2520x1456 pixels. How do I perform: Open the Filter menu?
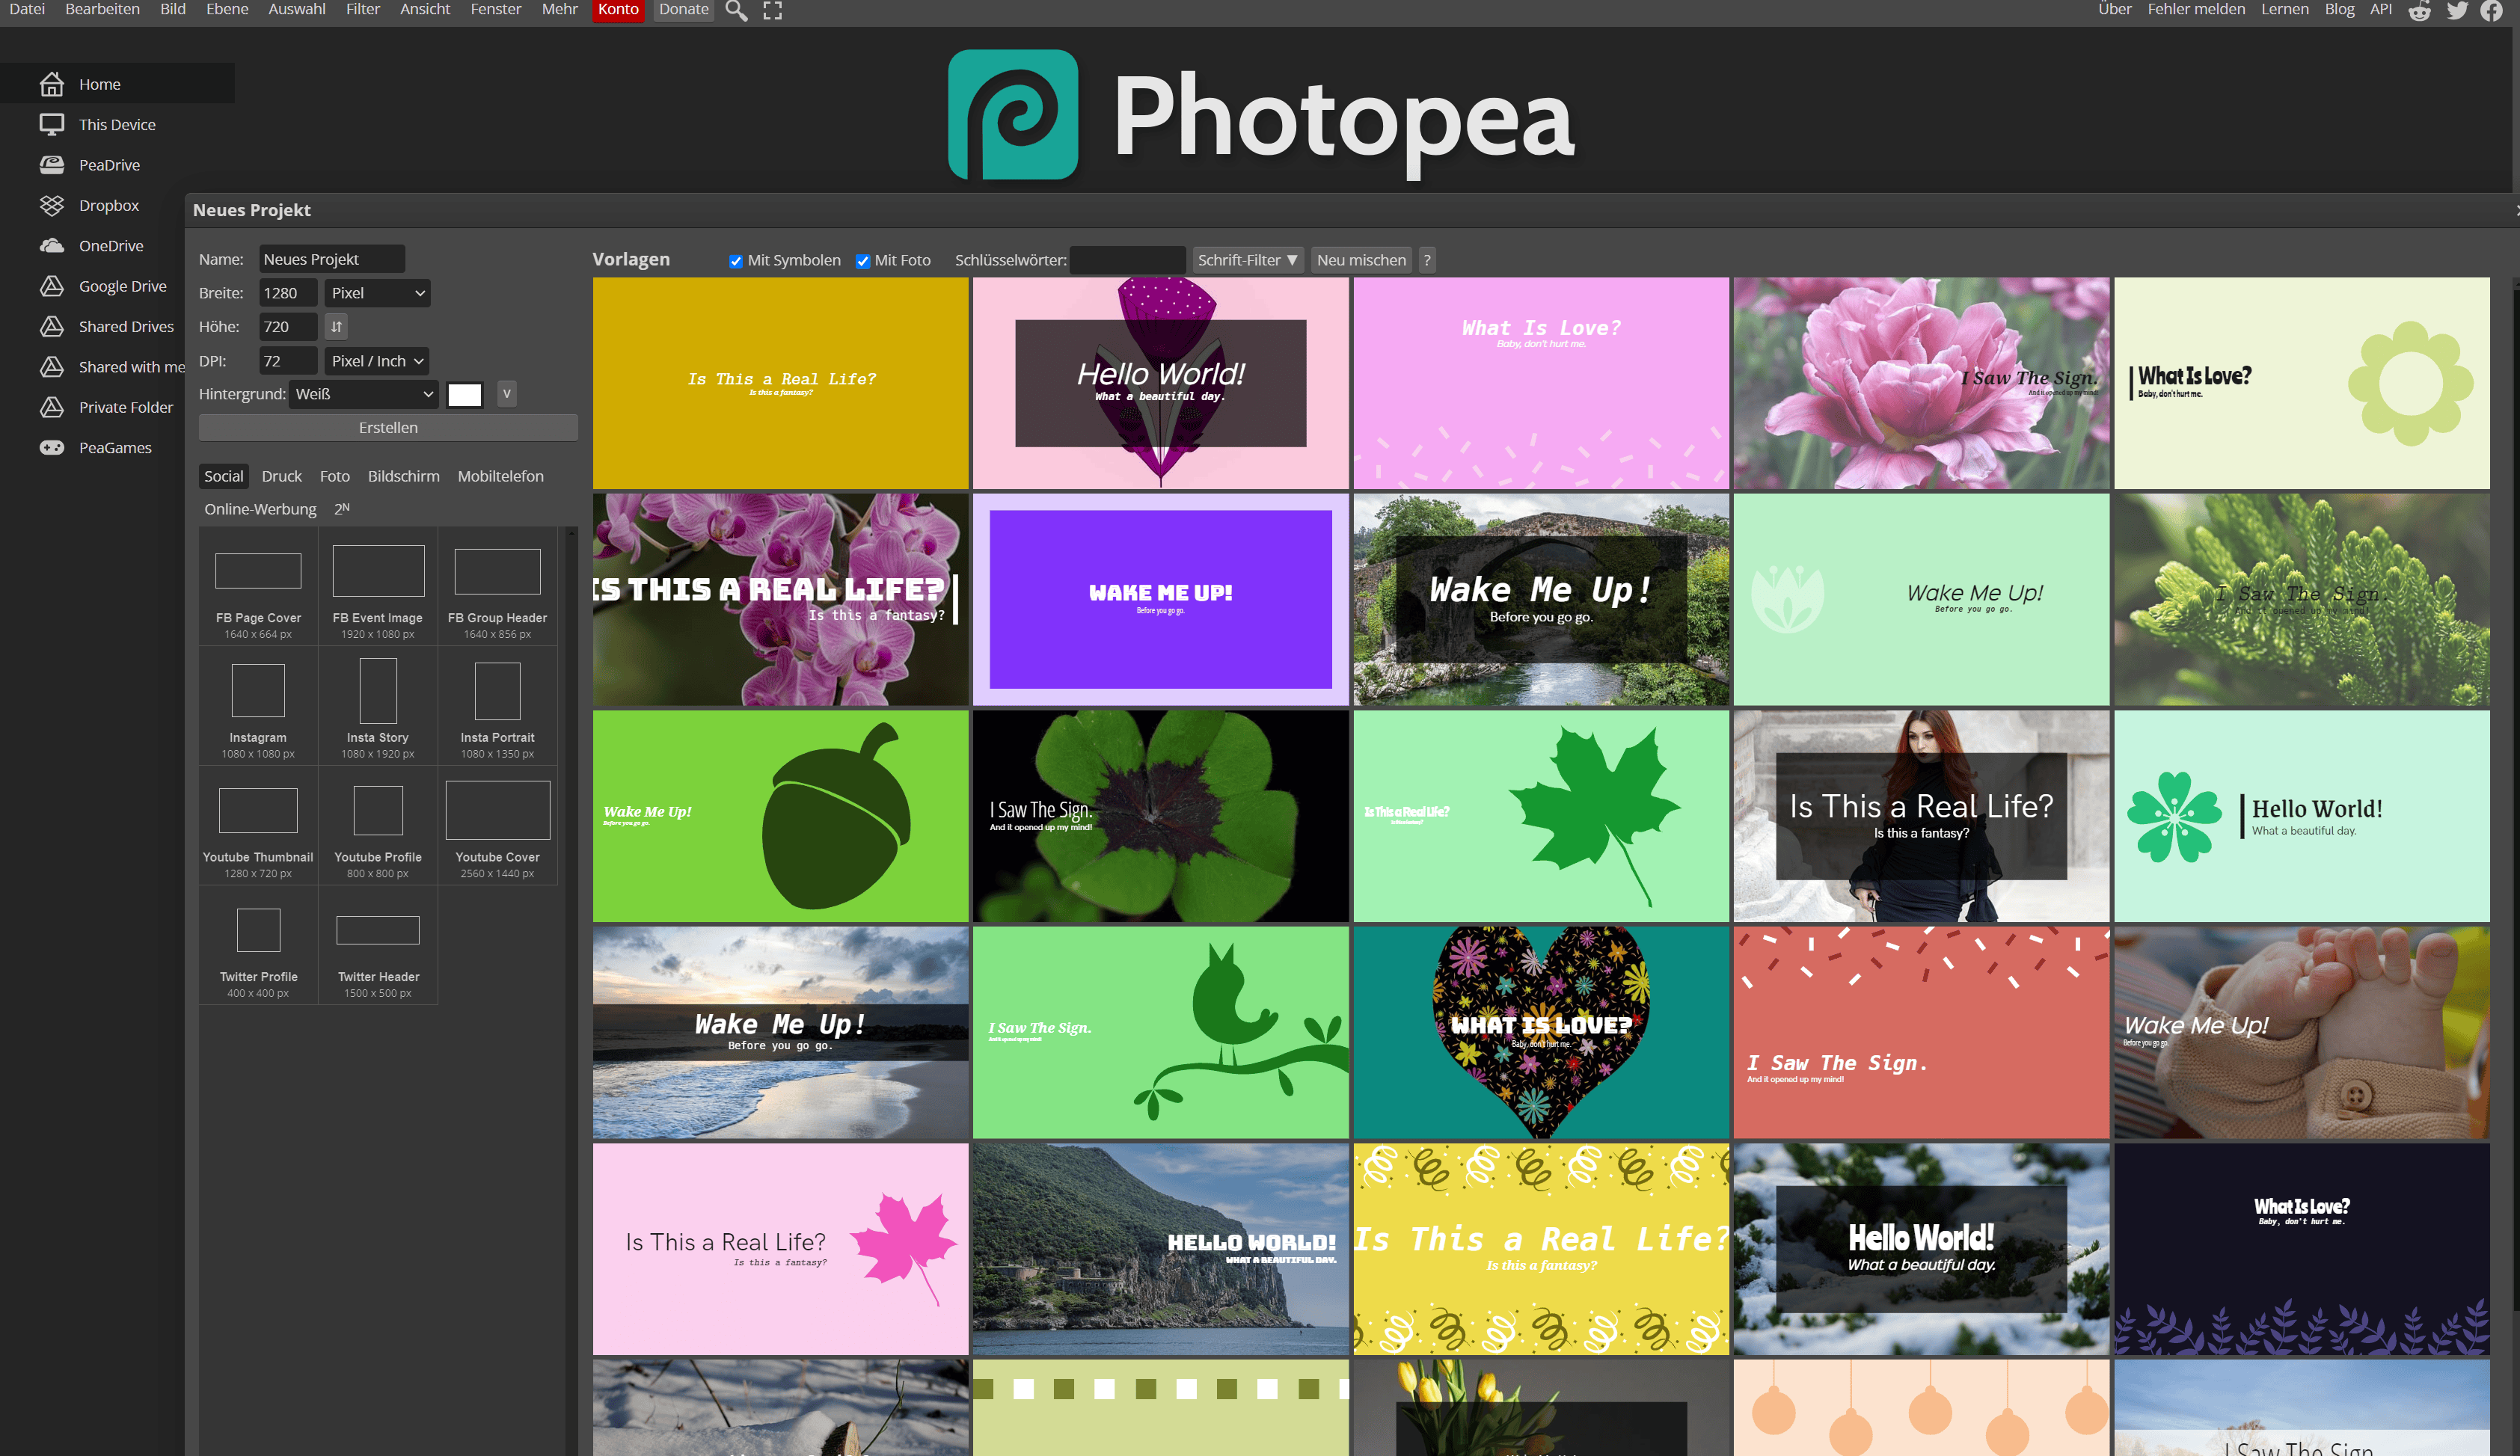click(x=362, y=9)
